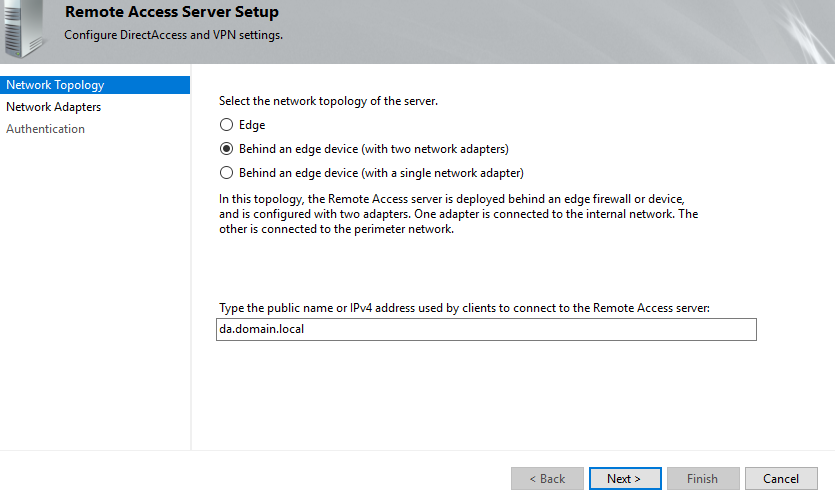Screen dimensions: 835x495
Task: Click the grayed-out Finish button
Action: (703, 479)
